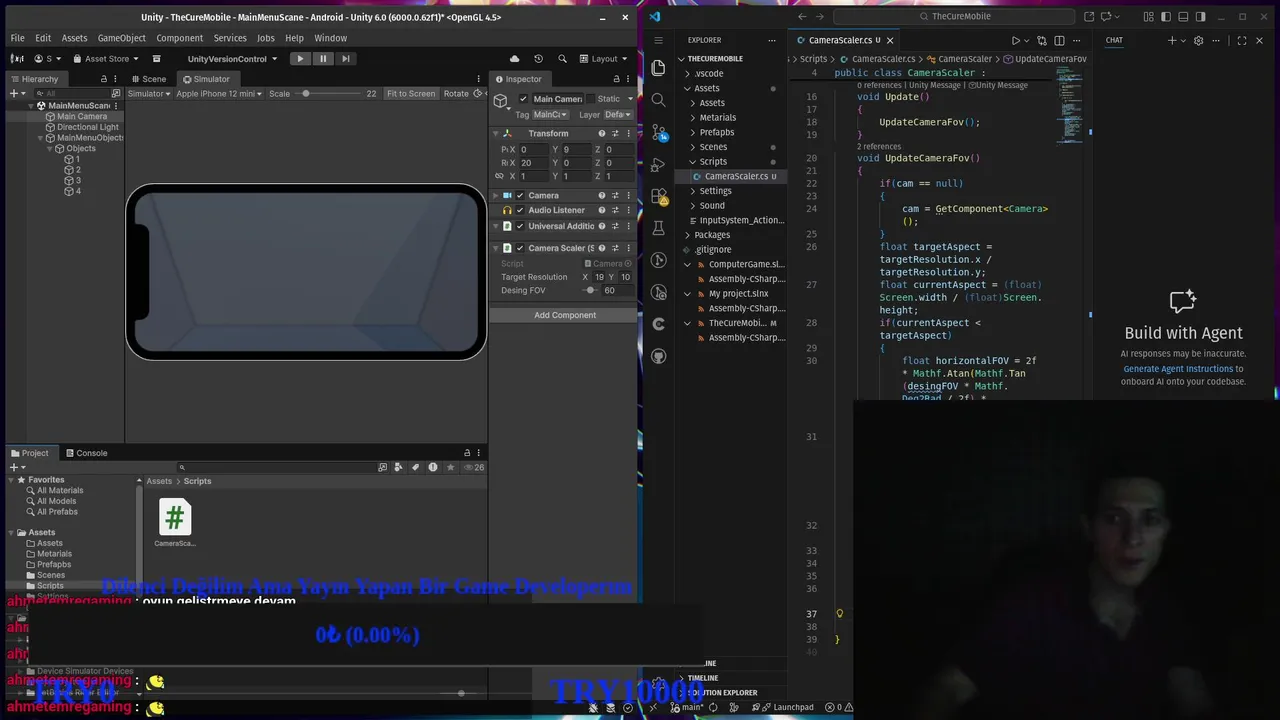Pause the Unity game preview
Viewport: 1280px width, 720px height.
pyautogui.click(x=323, y=59)
